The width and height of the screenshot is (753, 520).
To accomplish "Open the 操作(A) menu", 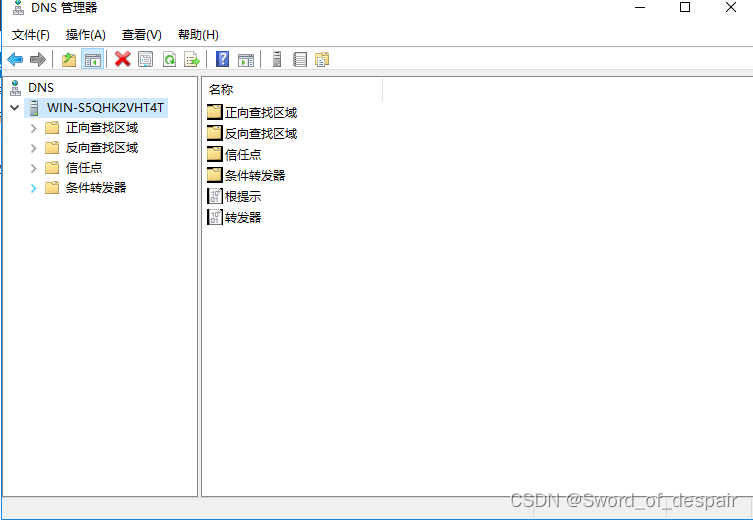I will coord(85,35).
